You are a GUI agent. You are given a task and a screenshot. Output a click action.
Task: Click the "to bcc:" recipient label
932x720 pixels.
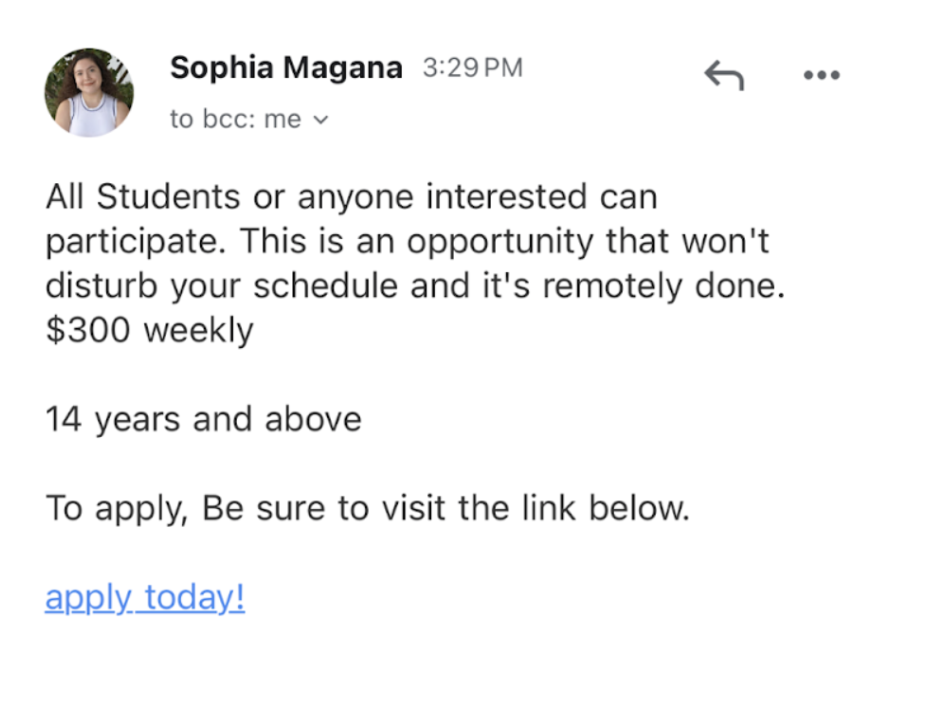click(x=214, y=120)
